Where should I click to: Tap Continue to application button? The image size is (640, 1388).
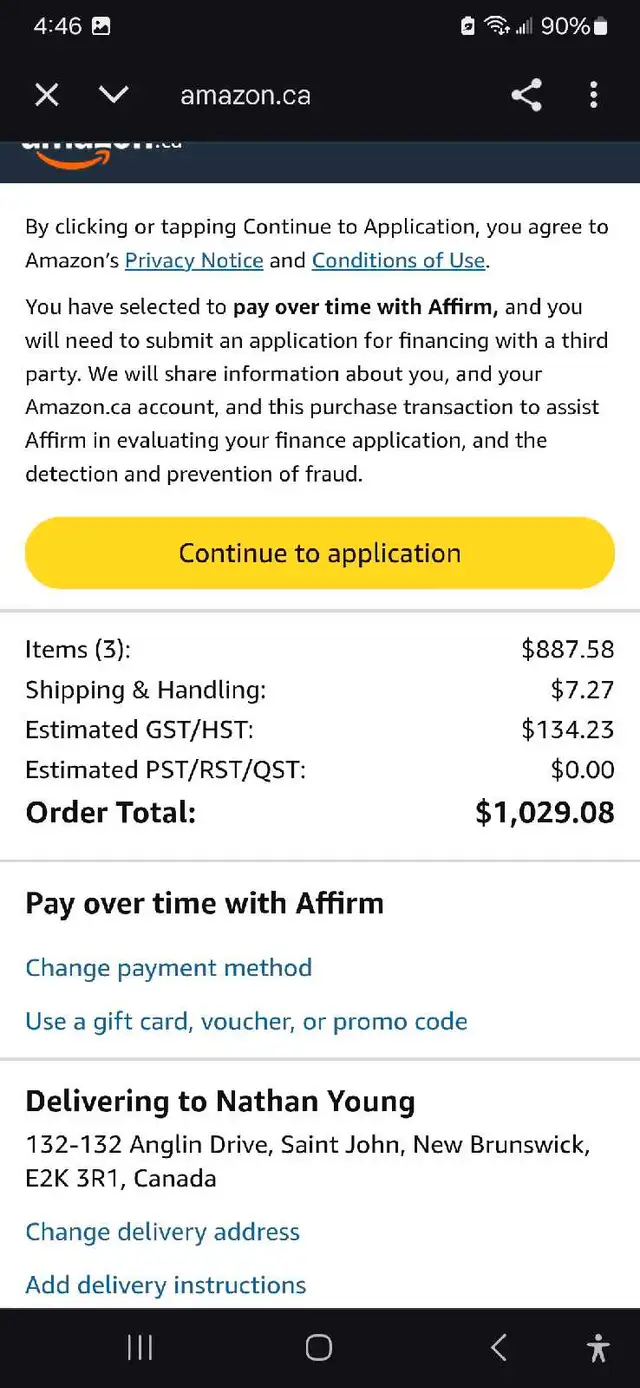click(320, 553)
